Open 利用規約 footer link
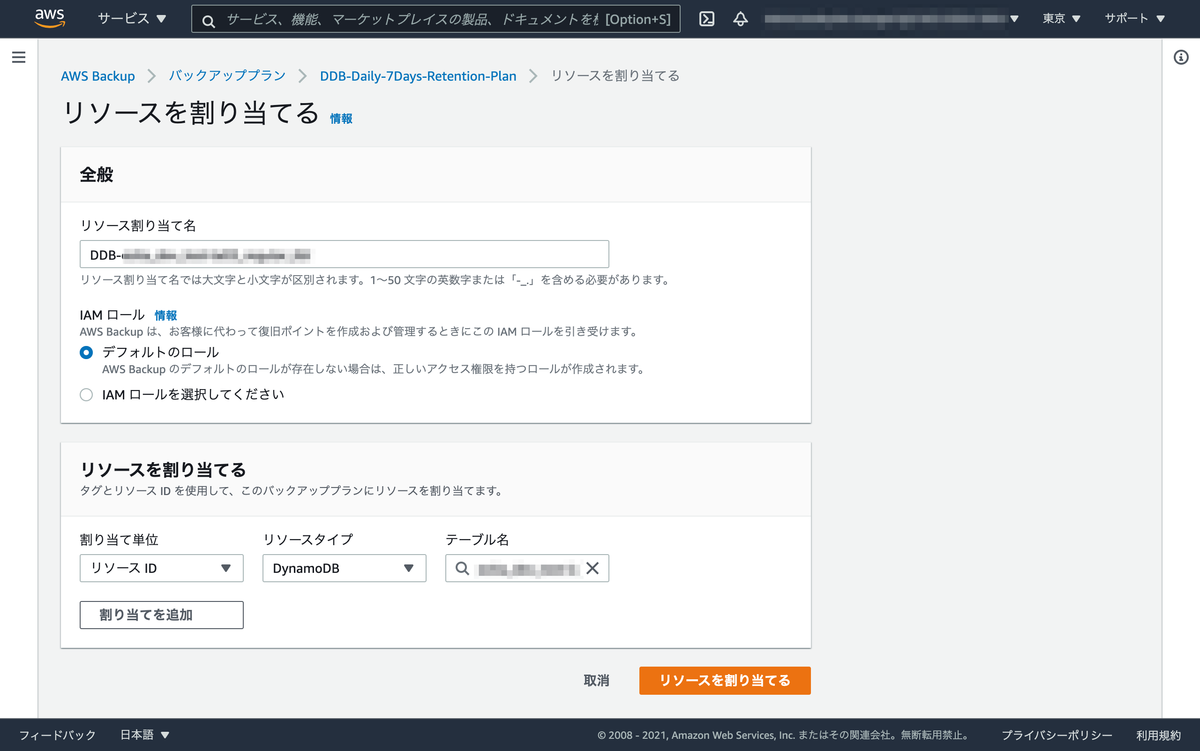1200x751 pixels. pyautogui.click(x=1158, y=735)
